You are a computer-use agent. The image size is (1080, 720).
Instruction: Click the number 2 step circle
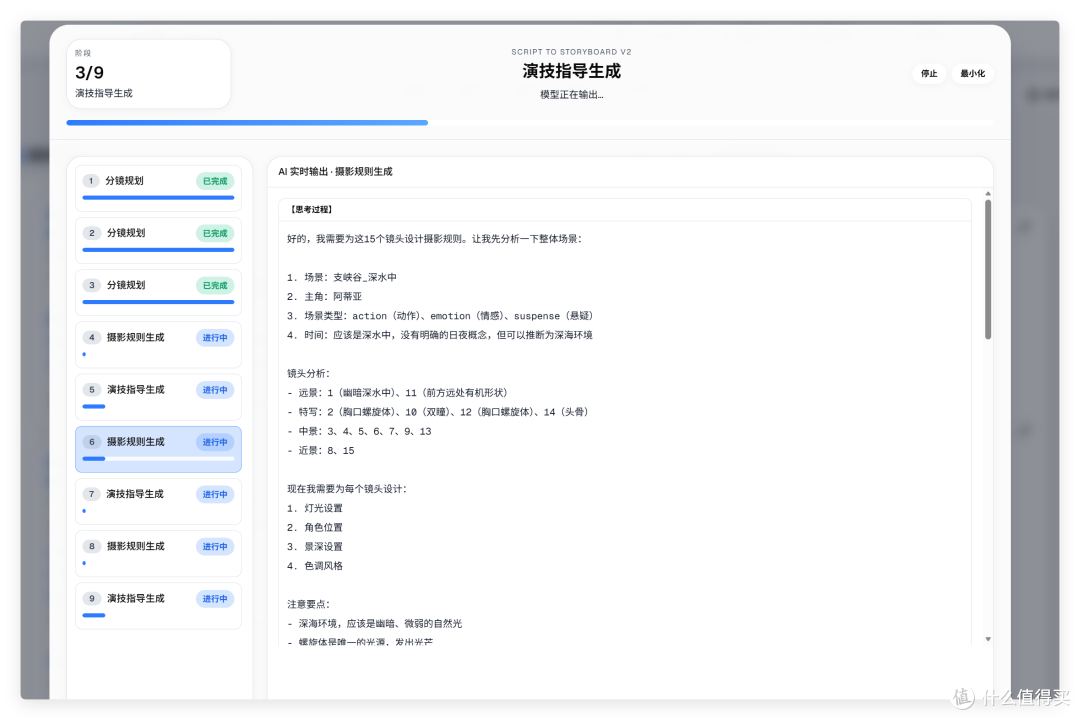pos(91,233)
